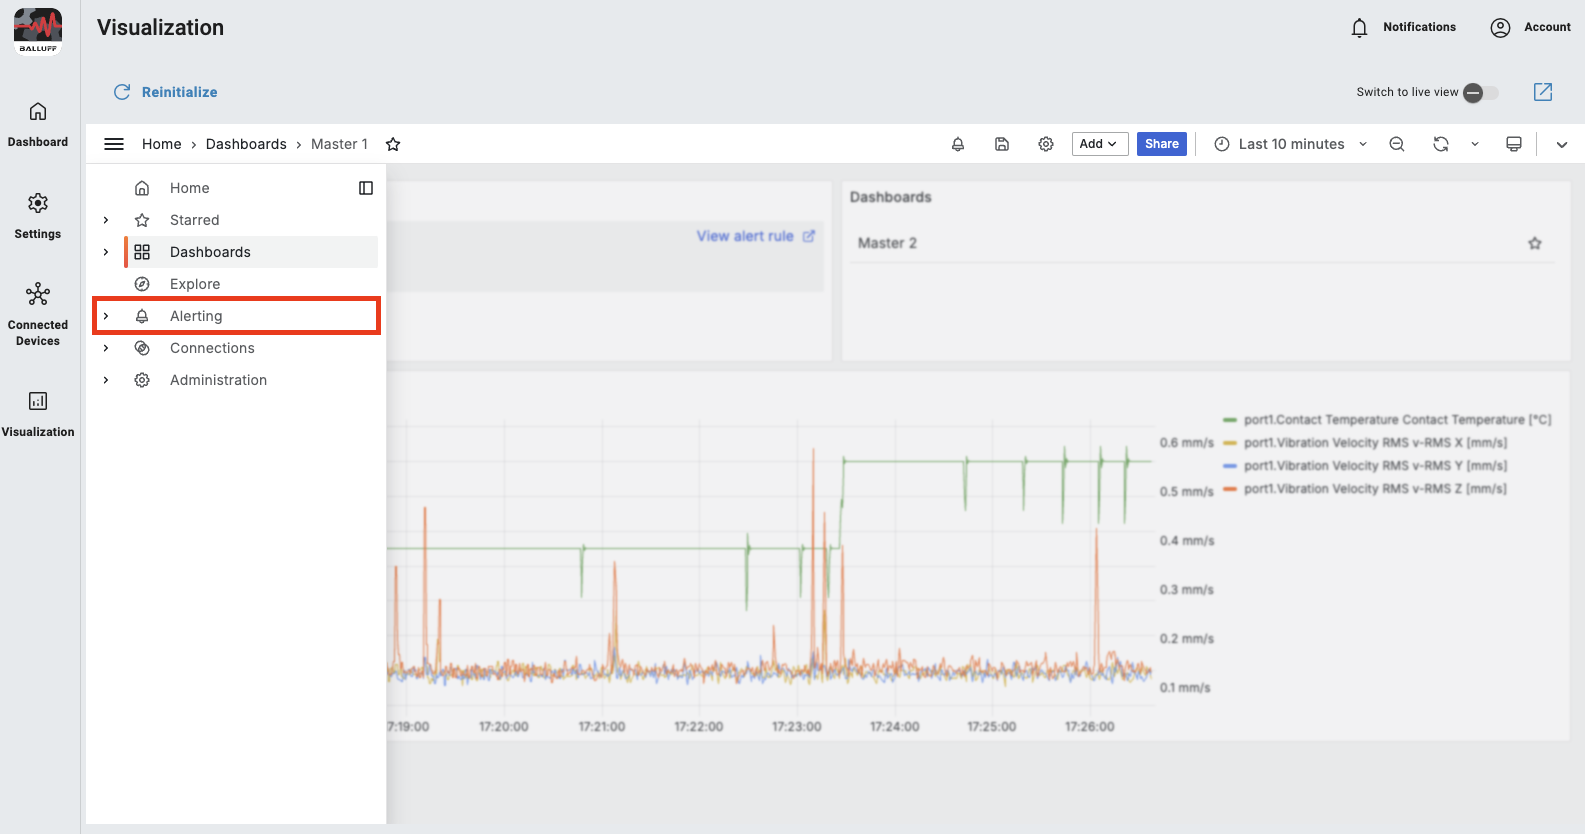Image resolution: width=1585 pixels, height=834 pixels.
Task: Select Explore in the navigation menu
Action: point(195,284)
